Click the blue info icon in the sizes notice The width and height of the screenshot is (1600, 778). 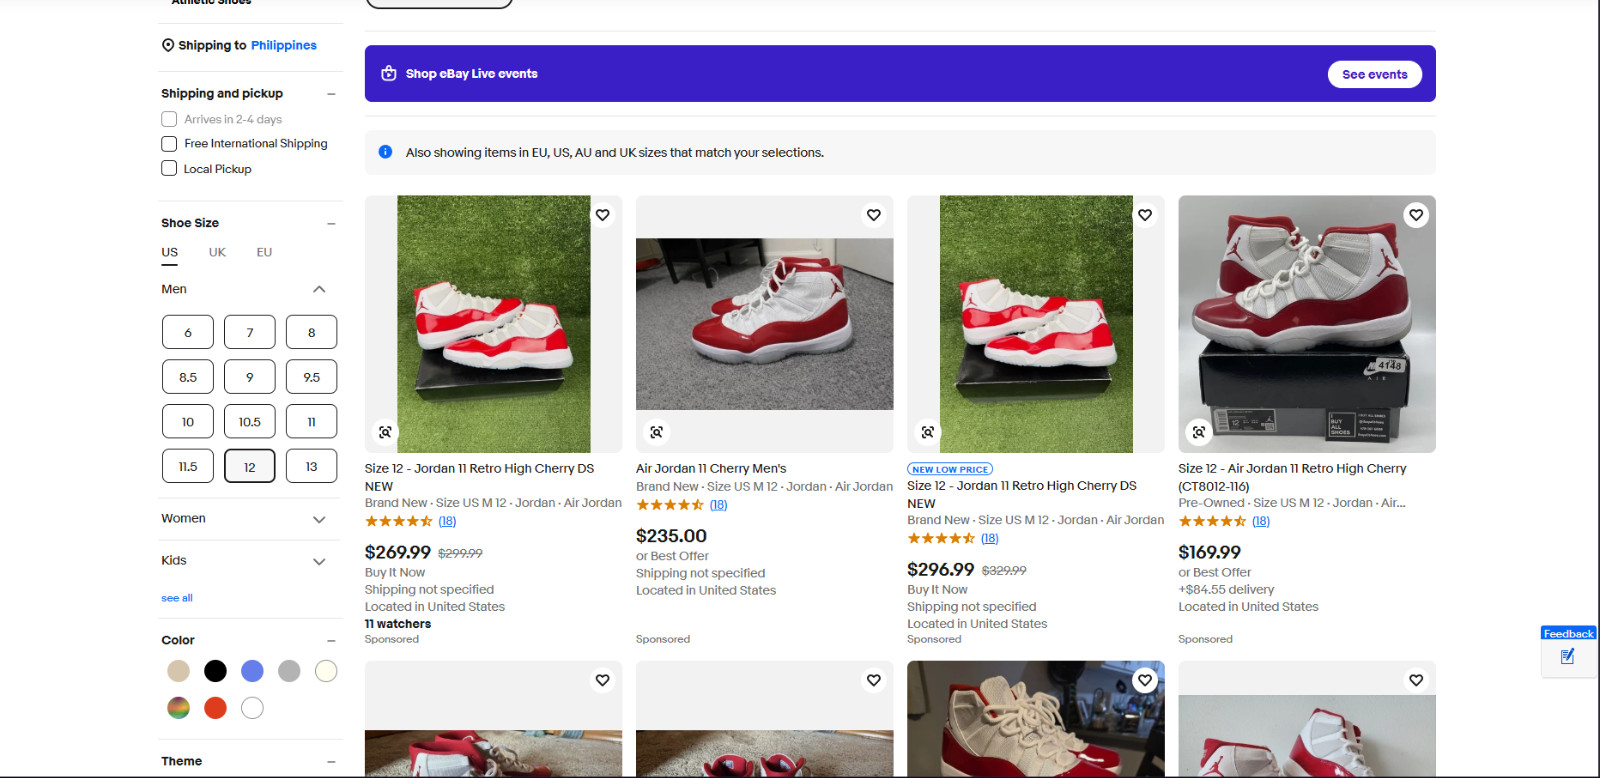click(385, 152)
